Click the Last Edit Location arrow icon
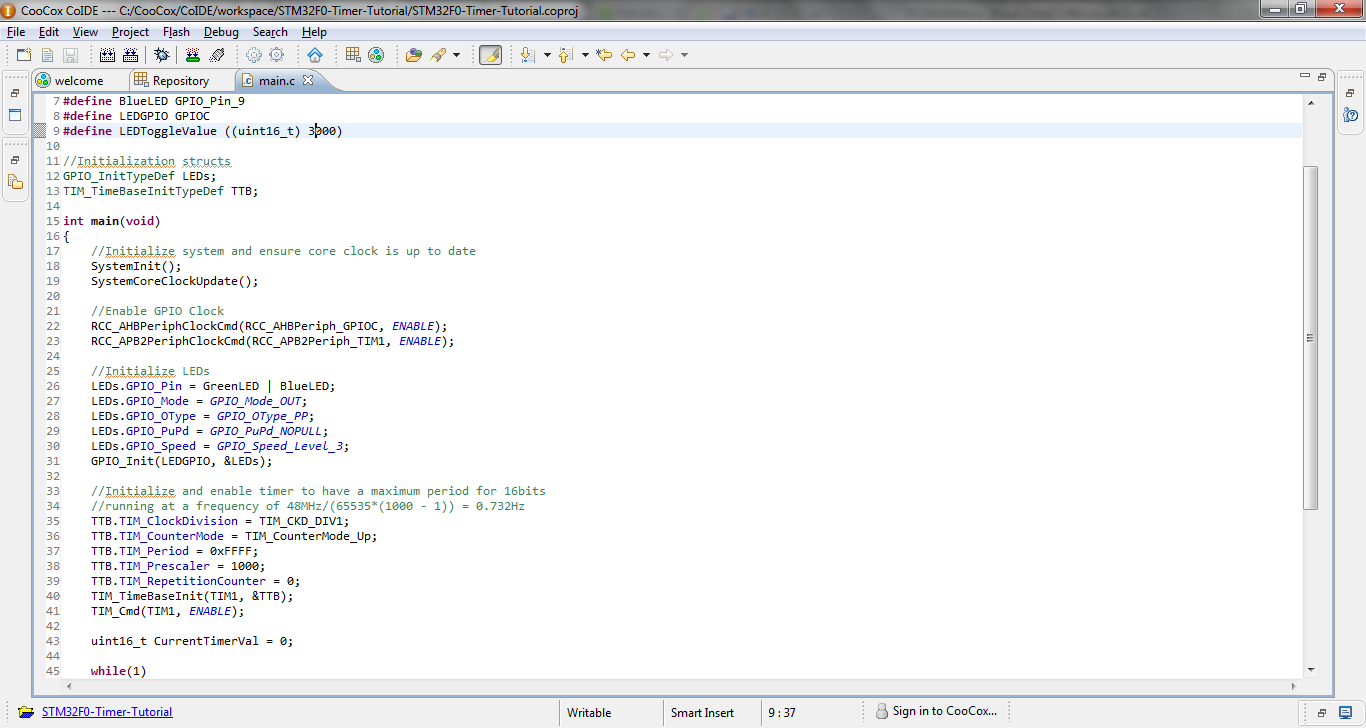Screen dimensions: 1366x728 [x=604, y=55]
